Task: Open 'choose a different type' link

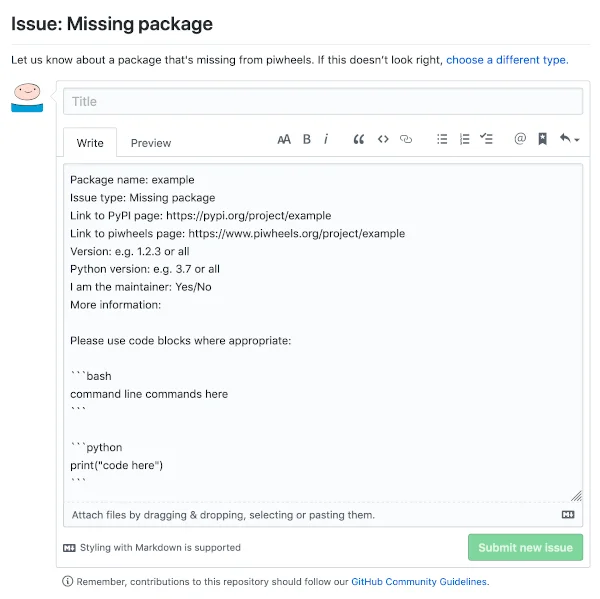Action: (507, 60)
